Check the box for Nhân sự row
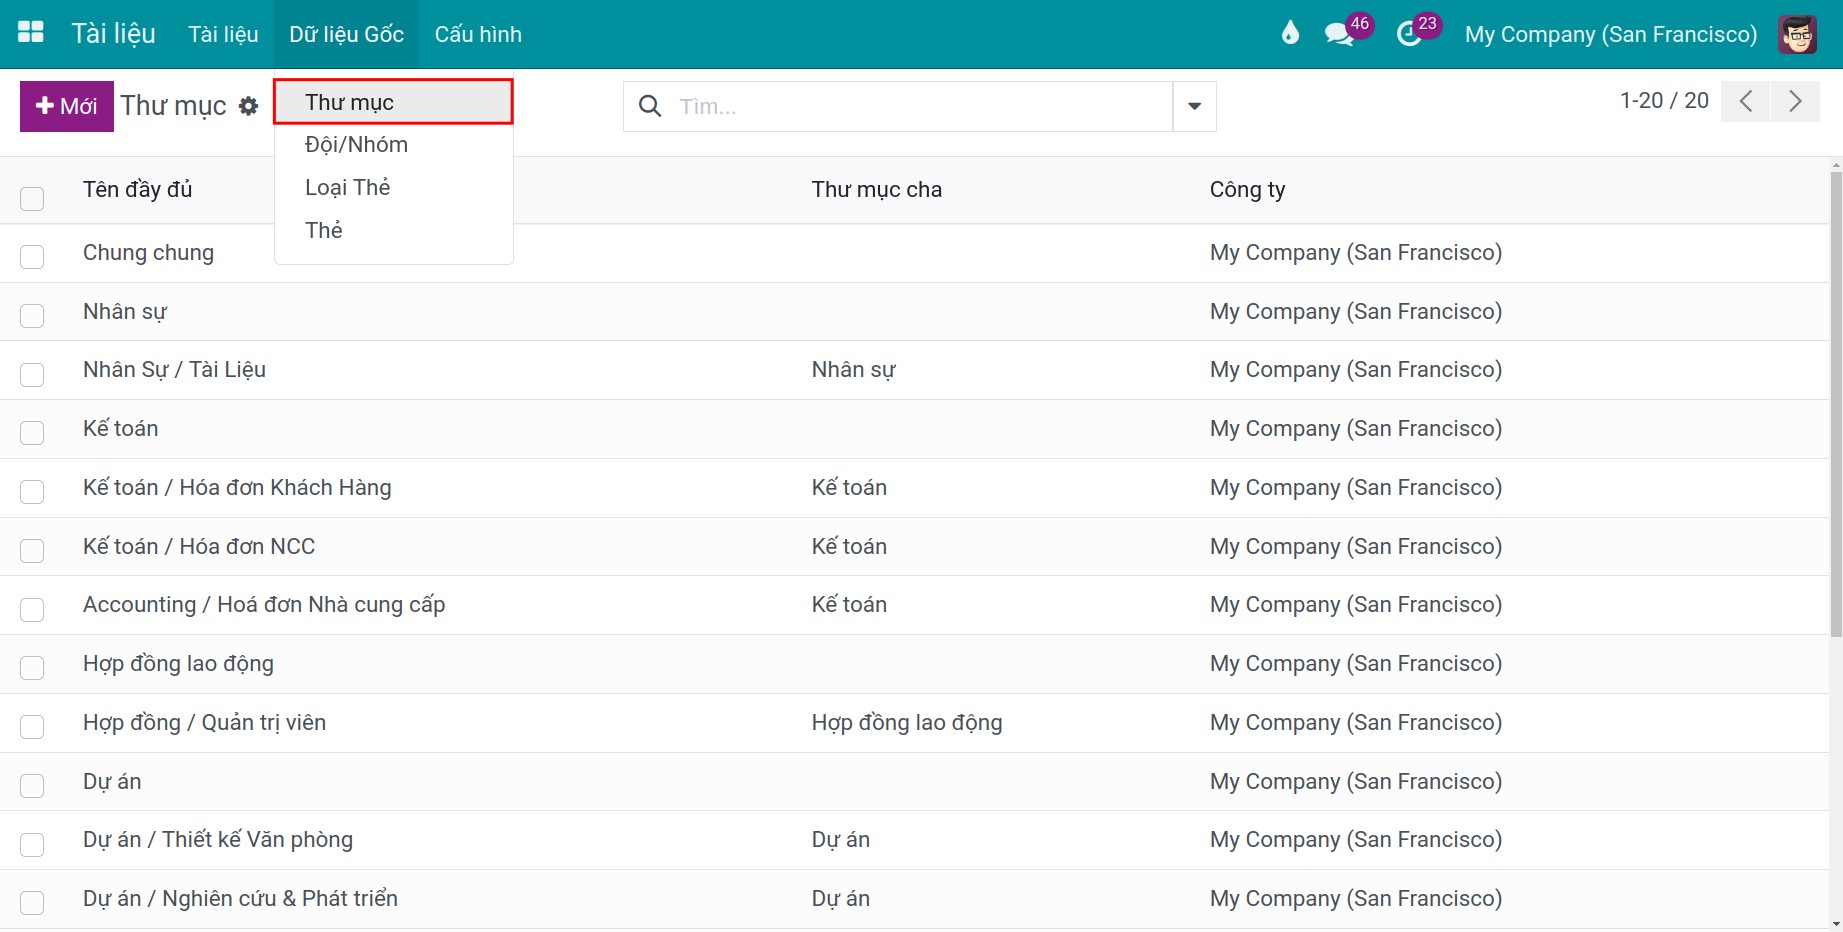1843x932 pixels. pyautogui.click(x=32, y=315)
